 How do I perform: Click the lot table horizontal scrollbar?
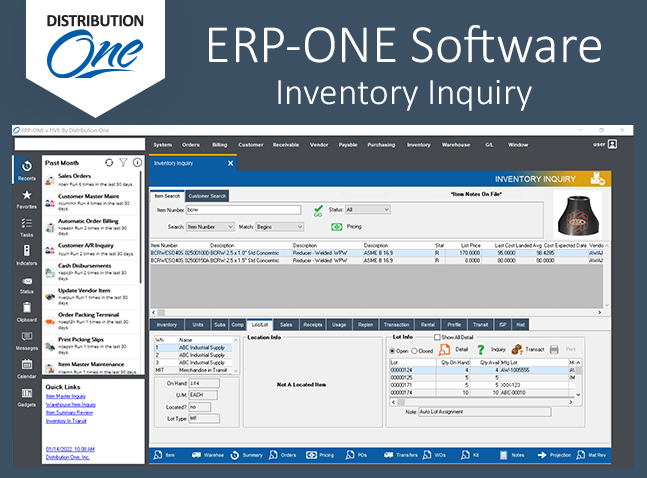click(x=482, y=402)
